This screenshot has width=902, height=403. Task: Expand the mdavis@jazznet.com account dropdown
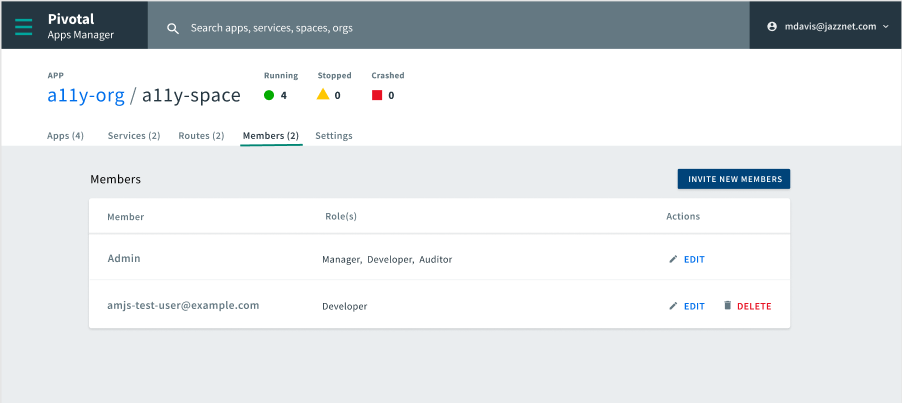pyautogui.click(x=885, y=27)
